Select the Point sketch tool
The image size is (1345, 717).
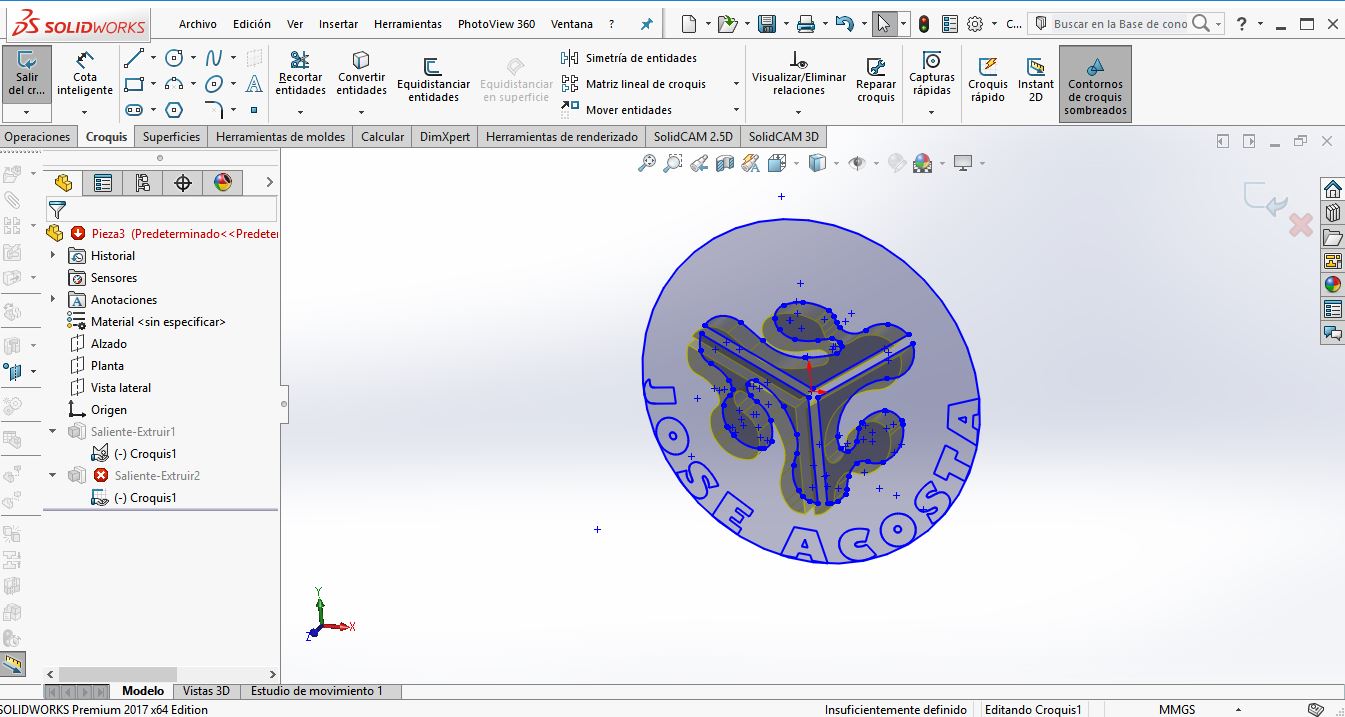coord(254,110)
